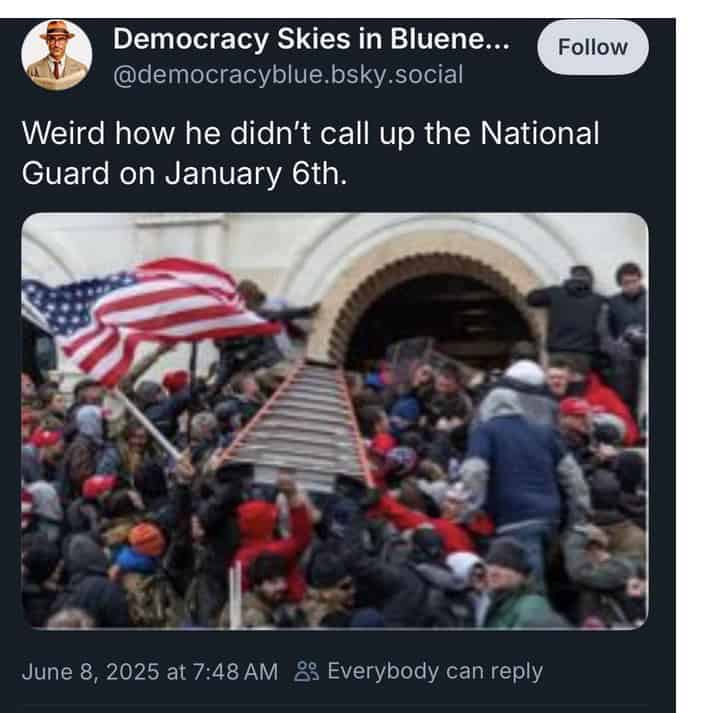Visit the @democracyblue.bsky.social handle
The height and width of the screenshot is (713, 713).
point(288,75)
